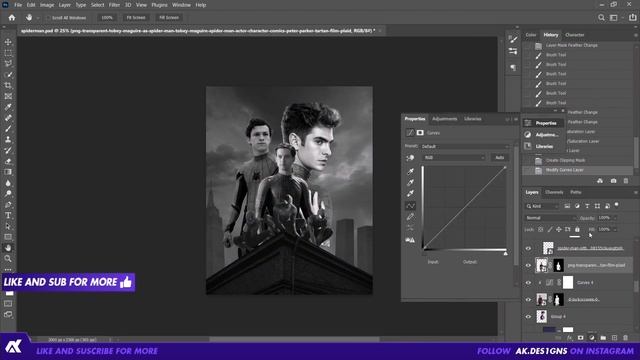Screen dimensions: 640x360
Task: Select Modify Curves Layer history state
Action: coord(578,170)
